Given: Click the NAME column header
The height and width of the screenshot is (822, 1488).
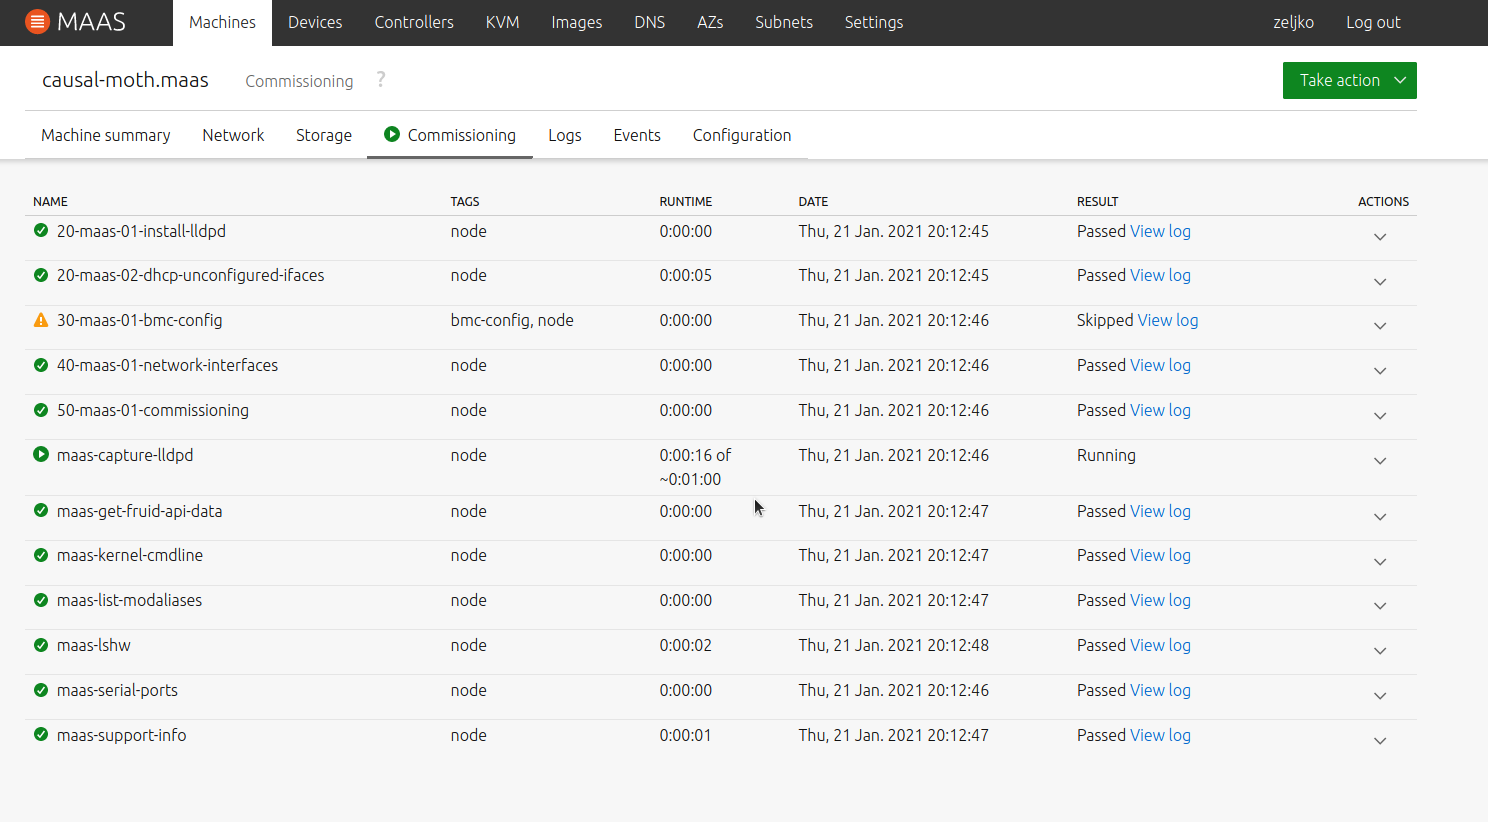Looking at the screenshot, I should (x=50, y=201).
